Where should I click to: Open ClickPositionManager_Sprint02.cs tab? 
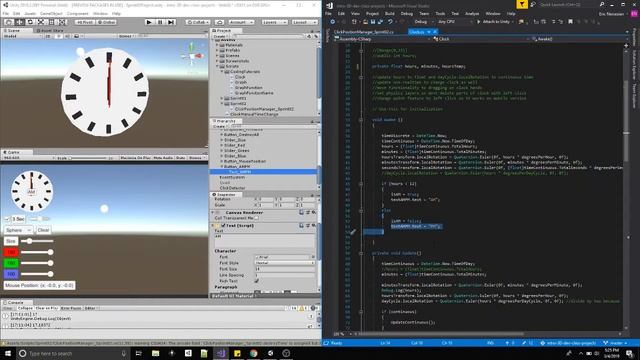click(x=364, y=31)
